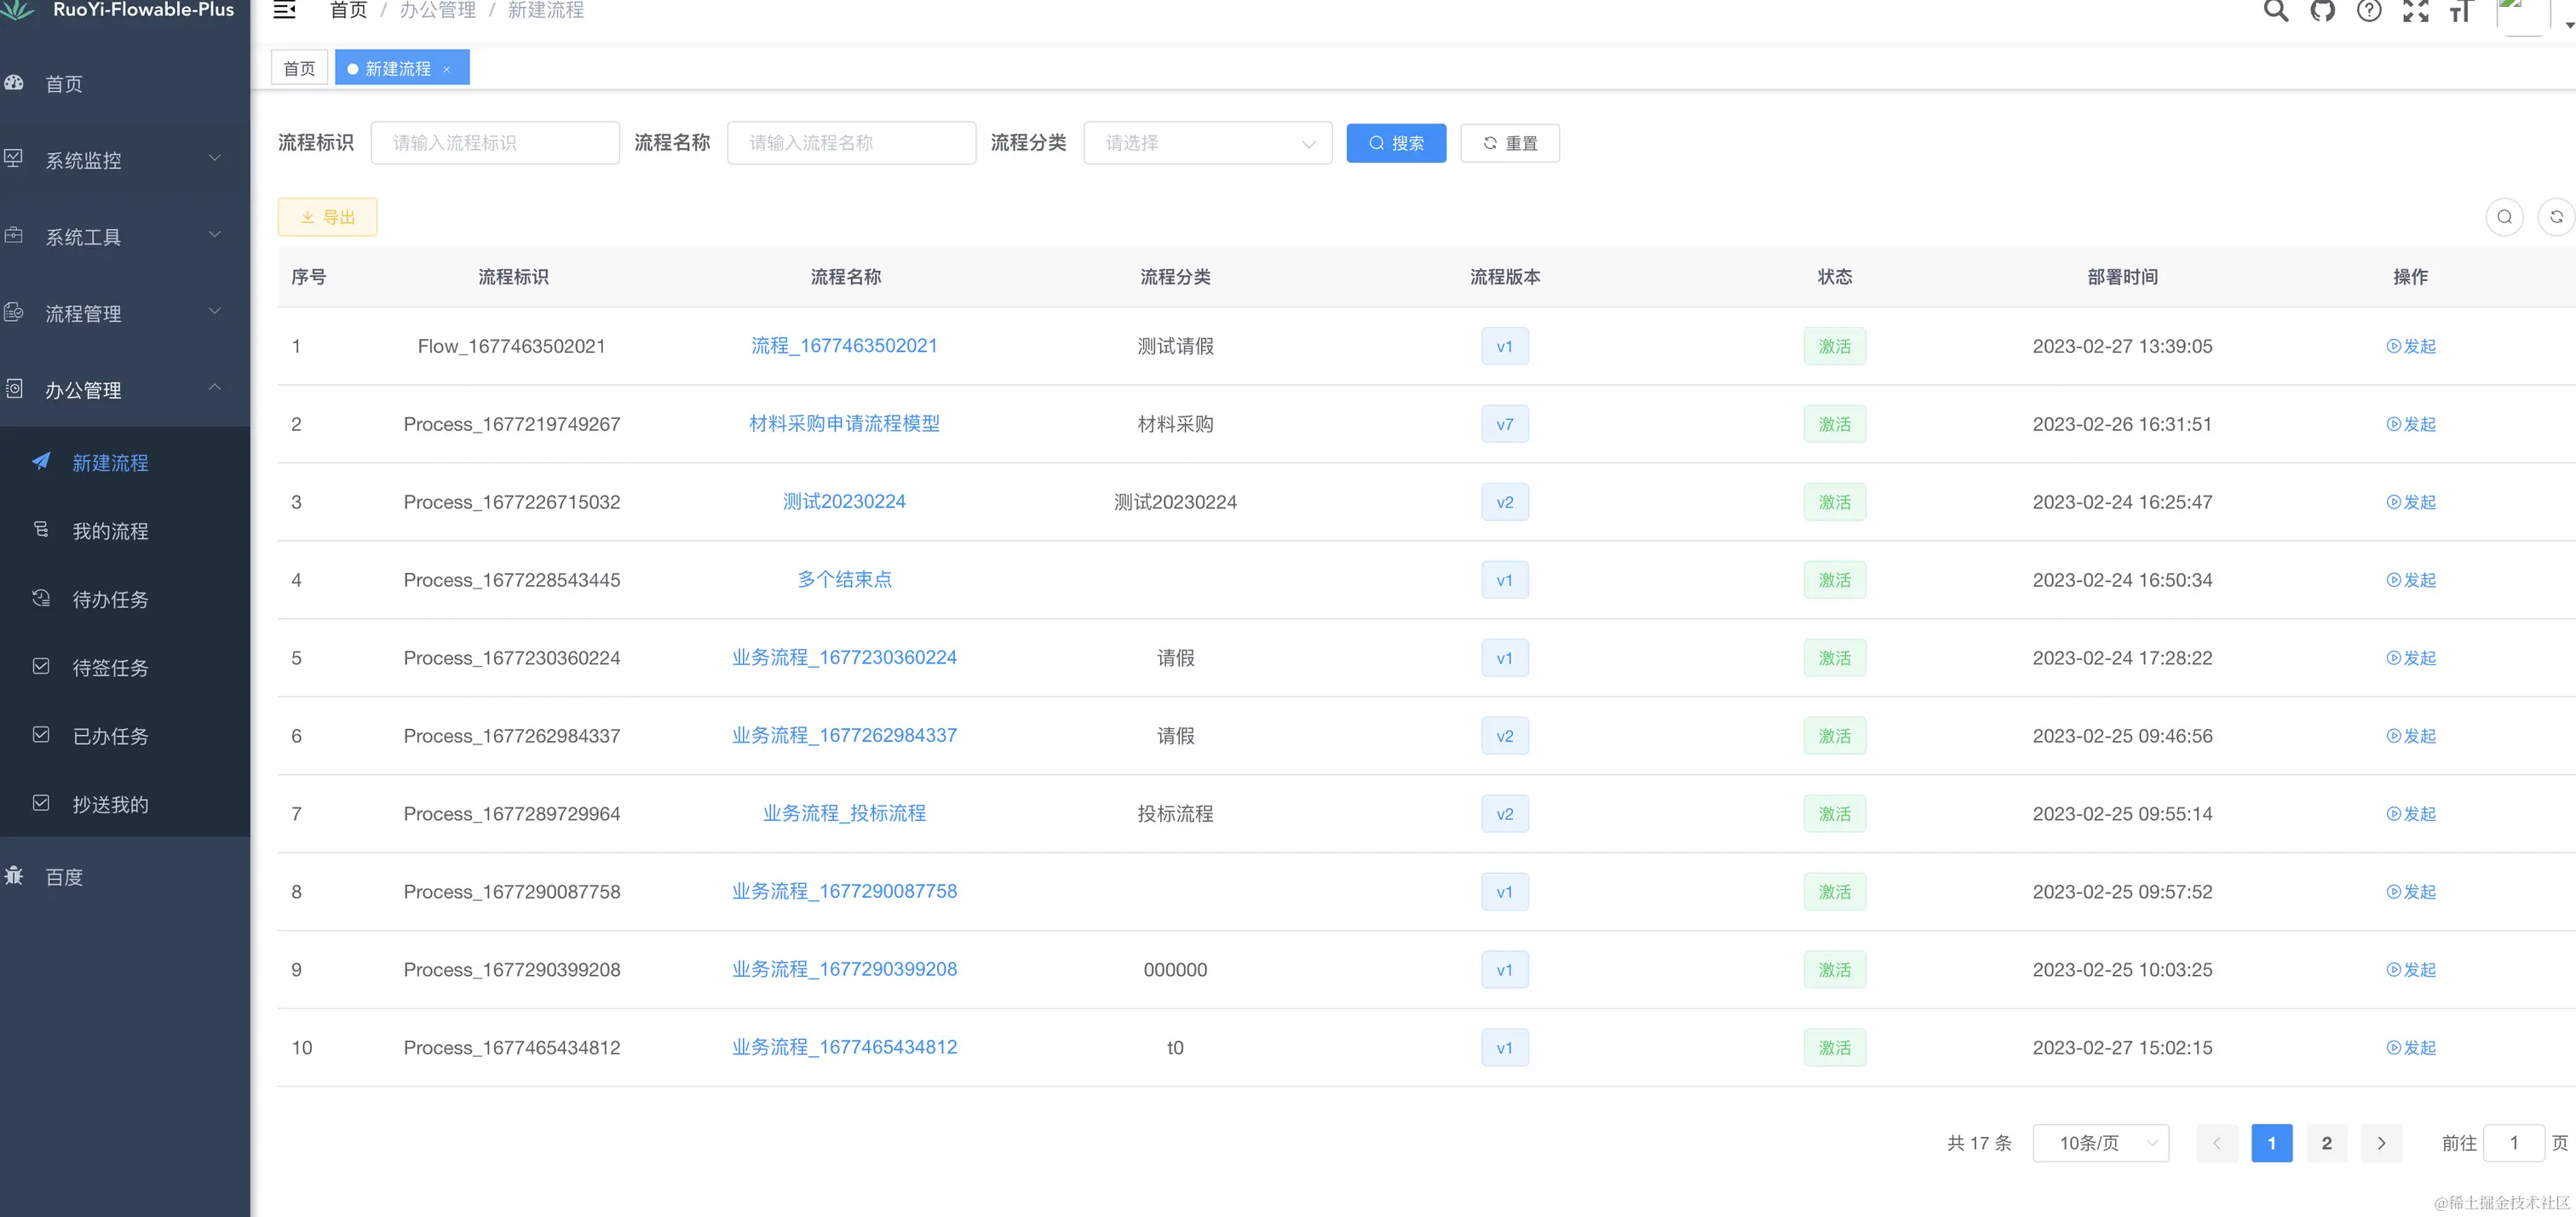Go to page 2 of the table
Screen dimensions: 2576x1217
point(2326,1143)
